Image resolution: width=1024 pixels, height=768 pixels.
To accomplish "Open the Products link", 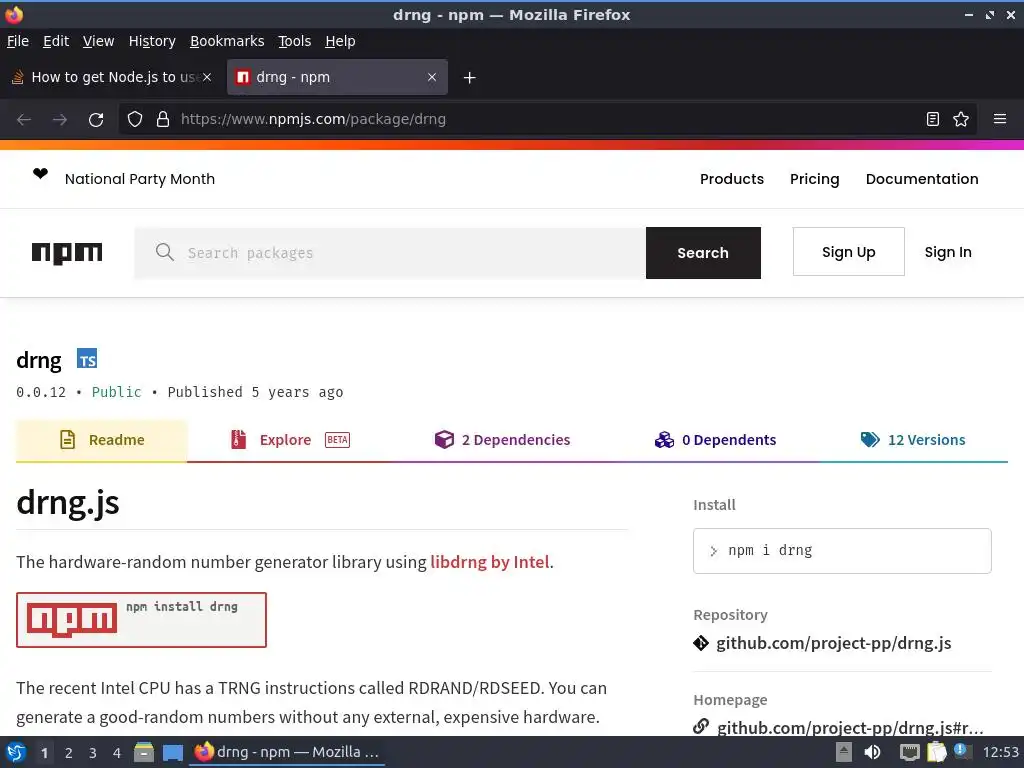I will (731, 179).
